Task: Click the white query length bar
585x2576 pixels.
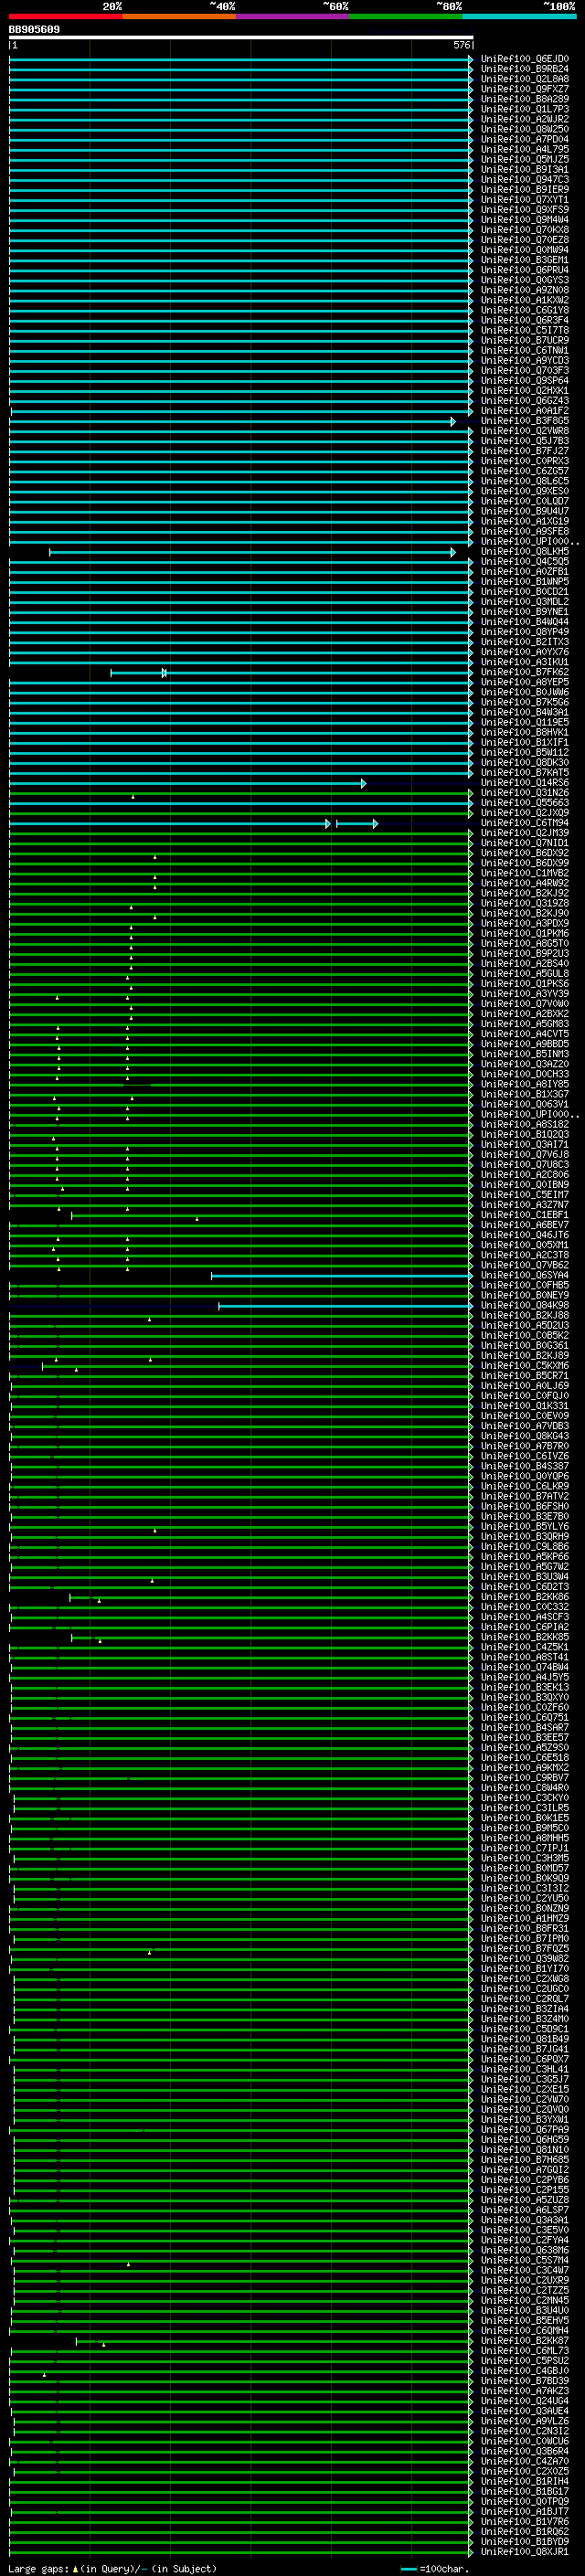Action: click(x=241, y=37)
